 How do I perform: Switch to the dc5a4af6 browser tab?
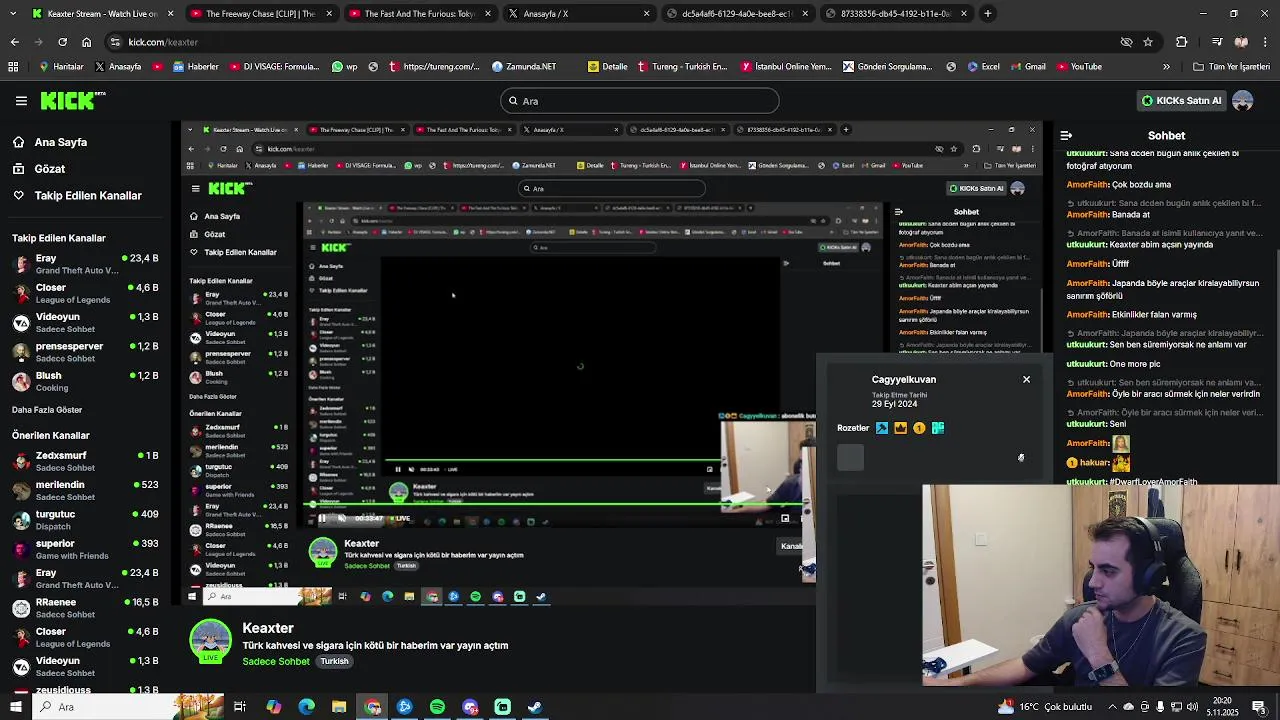(x=737, y=14)
